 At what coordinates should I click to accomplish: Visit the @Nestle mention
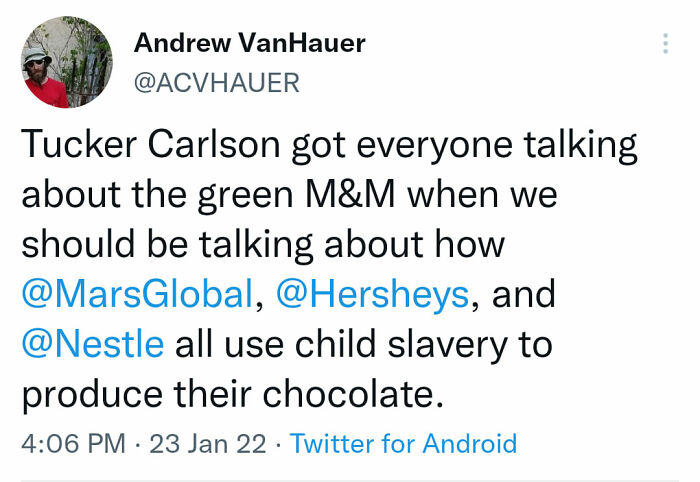[x=93, y=343]
